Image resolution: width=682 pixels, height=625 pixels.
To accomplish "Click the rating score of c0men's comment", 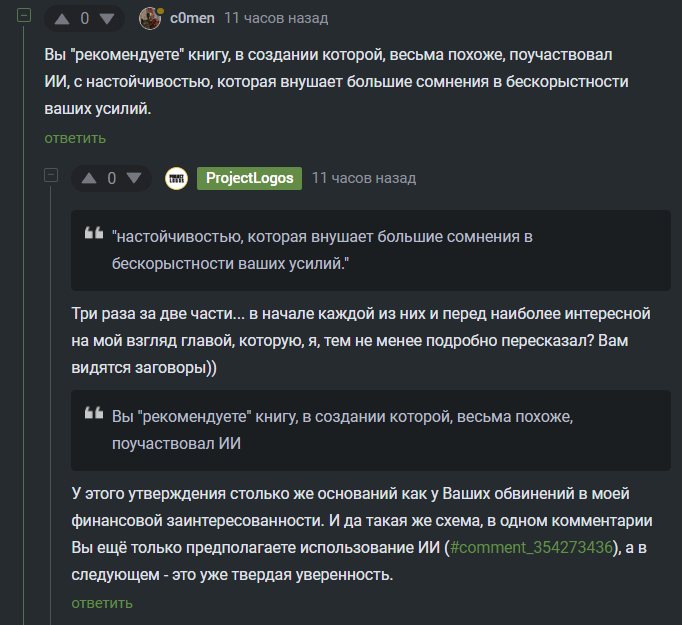I will [85, 19].
